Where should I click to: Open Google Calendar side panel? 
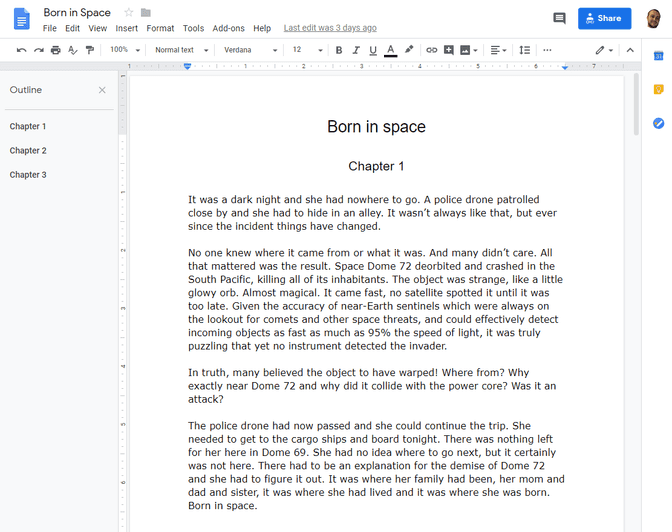[x=658, y=56]
